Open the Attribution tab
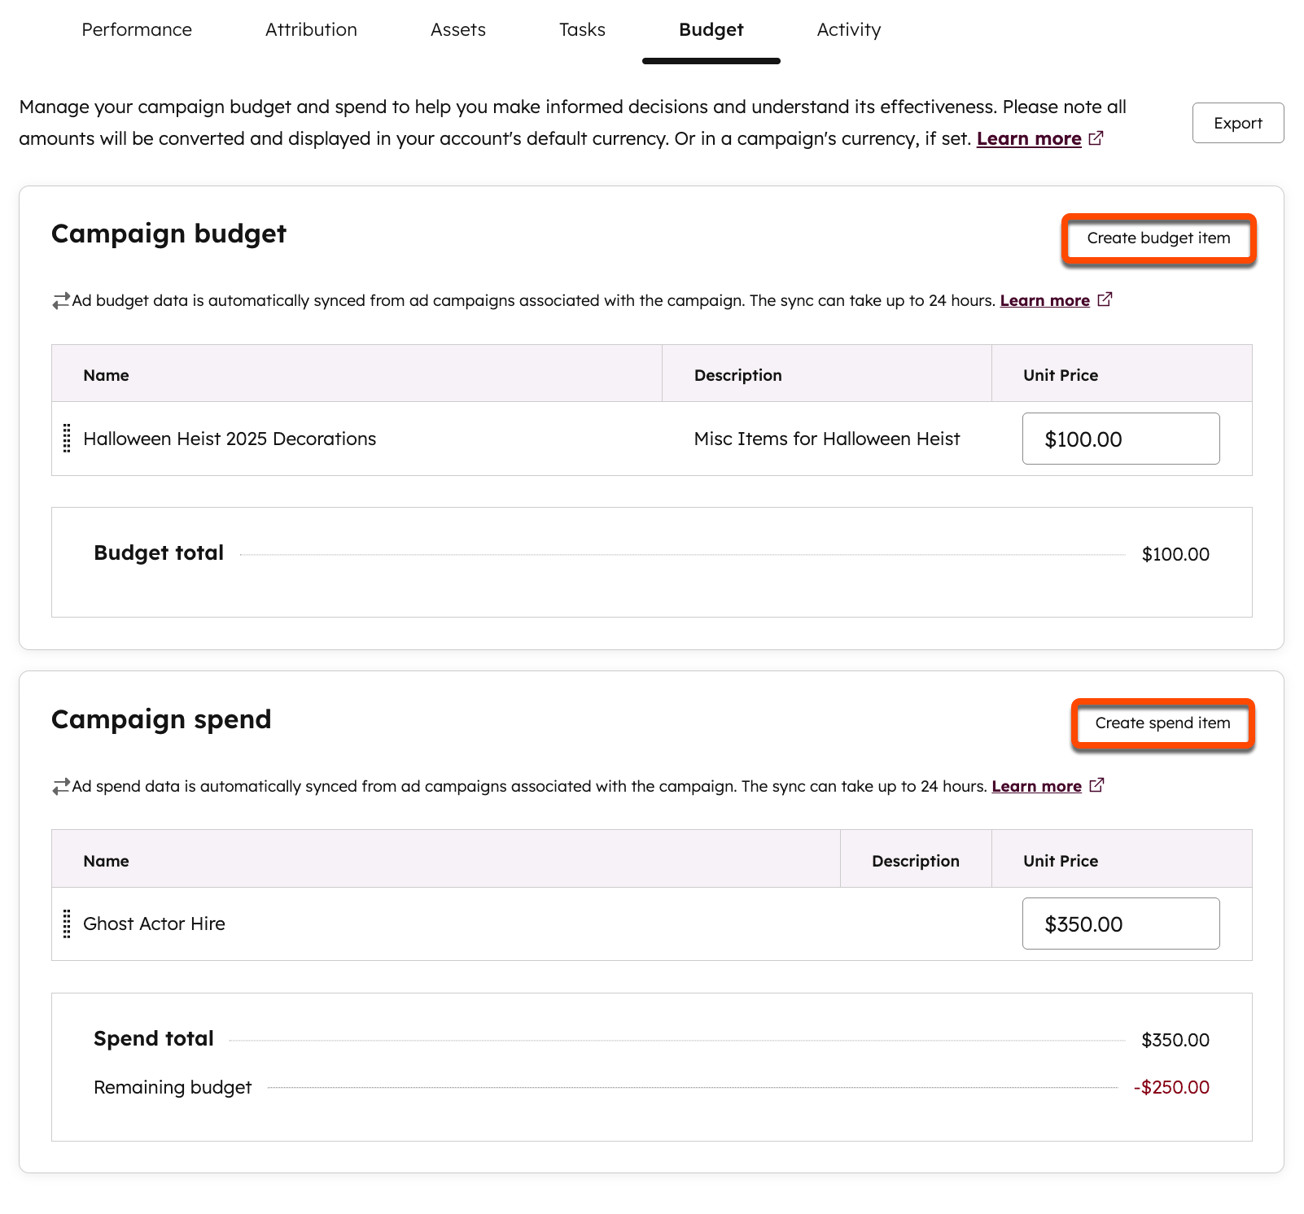 point(311,29)
